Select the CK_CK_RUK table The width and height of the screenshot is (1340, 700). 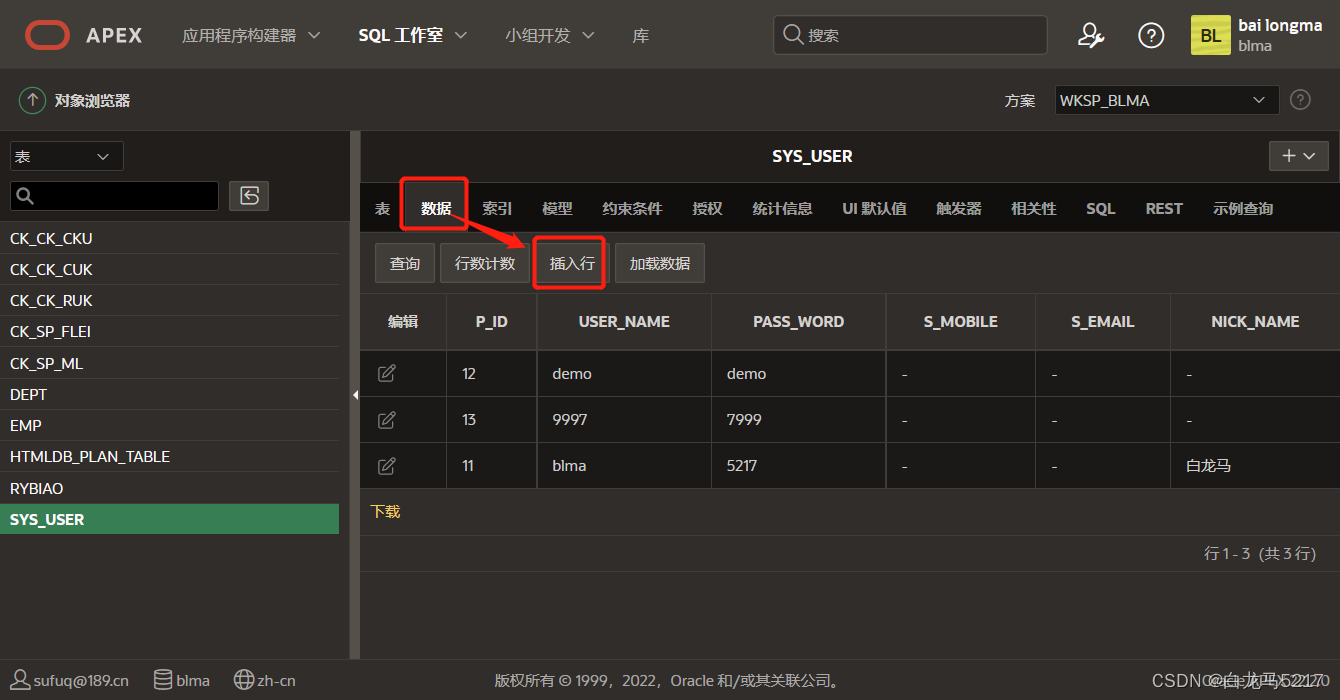pos(169,300)
